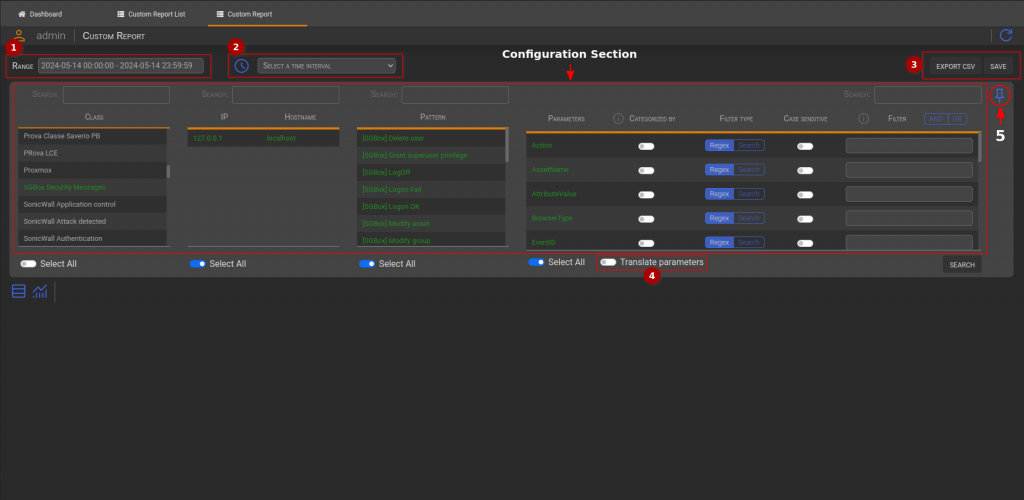This screenshot has width=1024, height=500.
Task: Click the Save button
Action: click(x=998, y=67)
